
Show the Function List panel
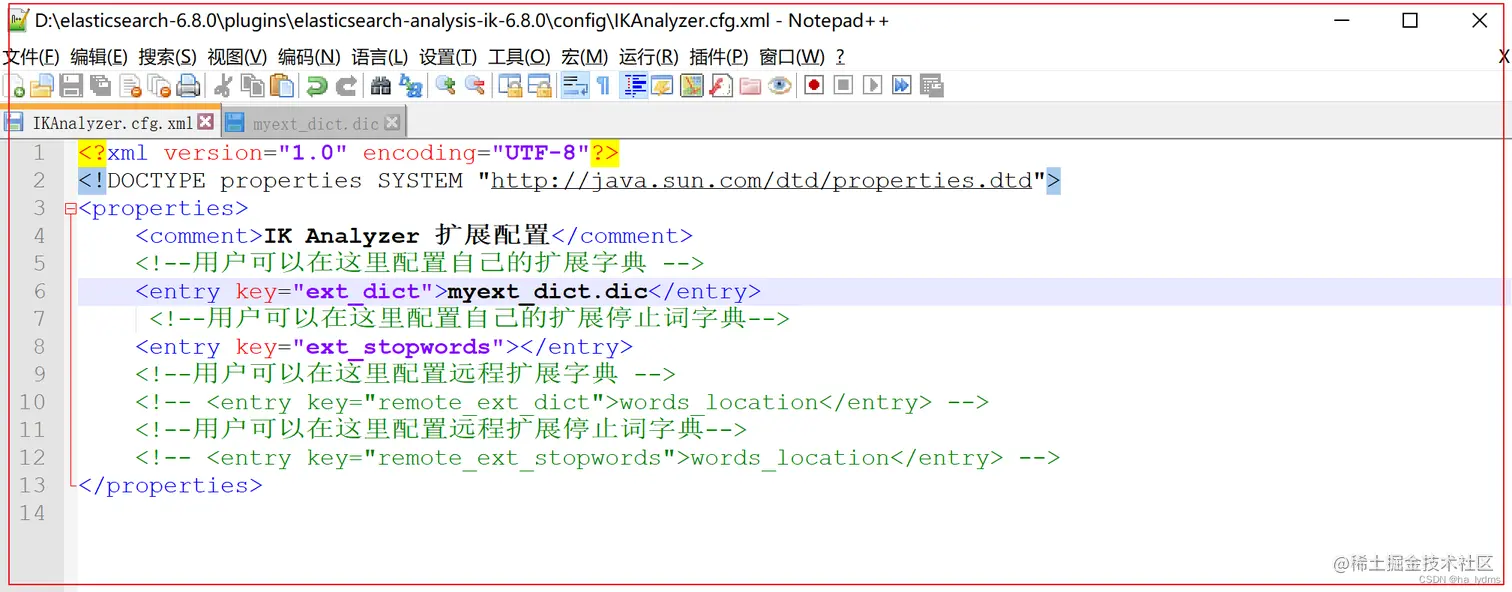click(721, 86)
